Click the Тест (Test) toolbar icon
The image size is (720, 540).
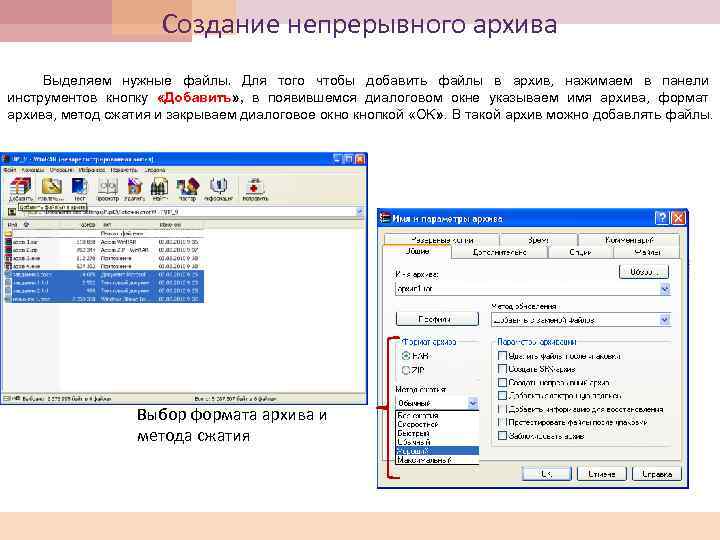coord(79,190)
